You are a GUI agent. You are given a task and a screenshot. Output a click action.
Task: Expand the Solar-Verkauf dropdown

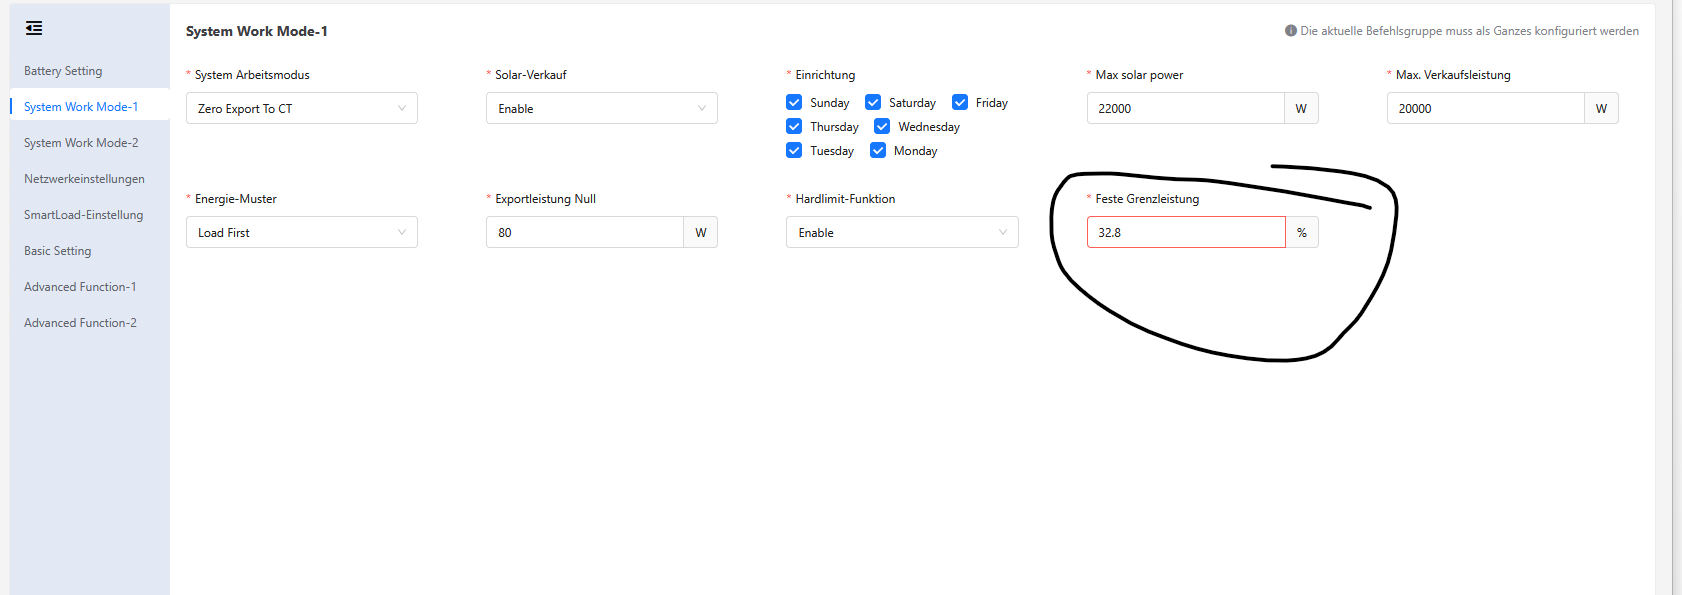click(601, 108)
